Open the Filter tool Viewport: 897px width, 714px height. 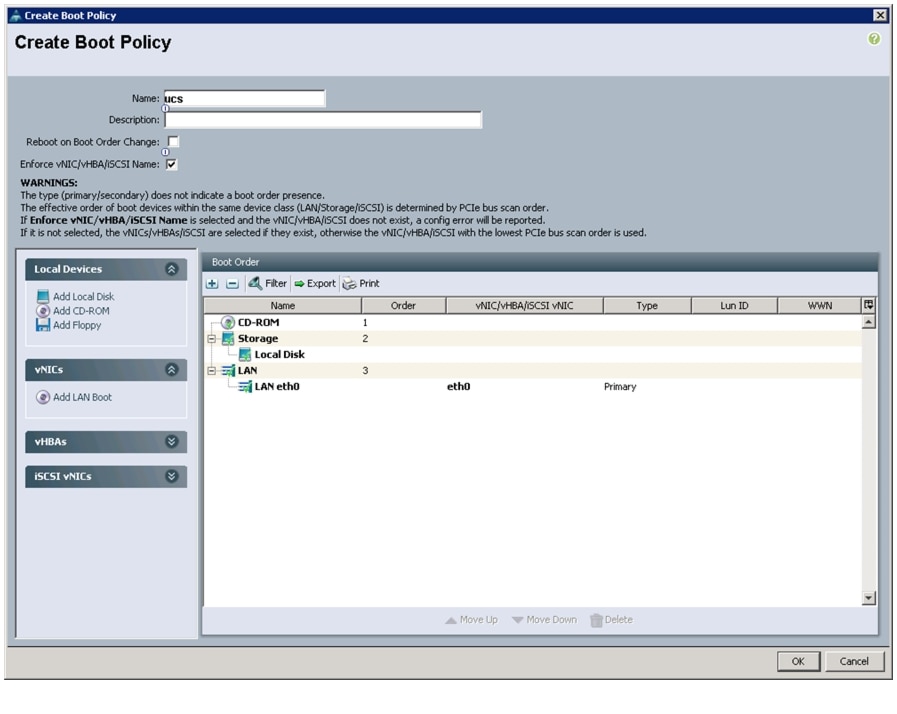pos(267,283)
